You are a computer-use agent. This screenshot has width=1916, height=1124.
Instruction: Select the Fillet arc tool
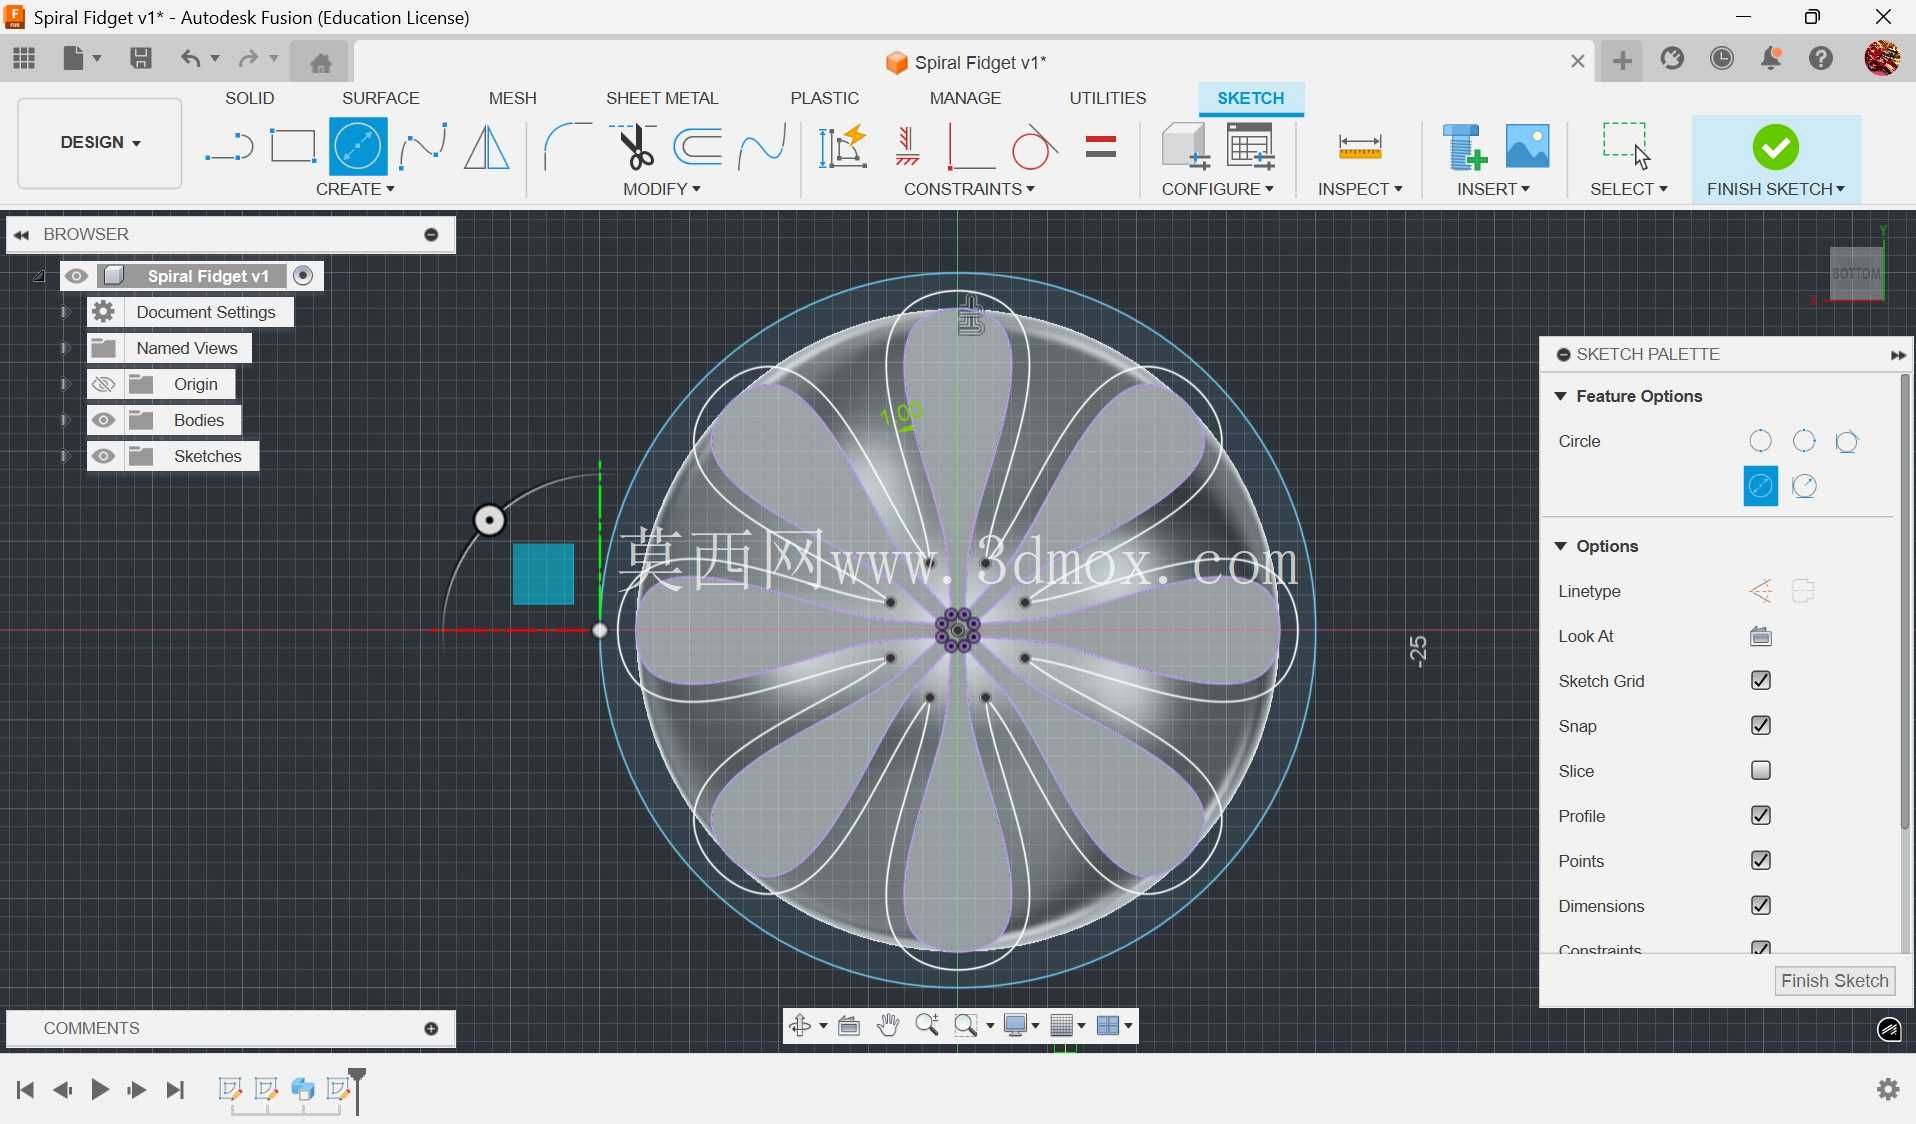[568, 147]
